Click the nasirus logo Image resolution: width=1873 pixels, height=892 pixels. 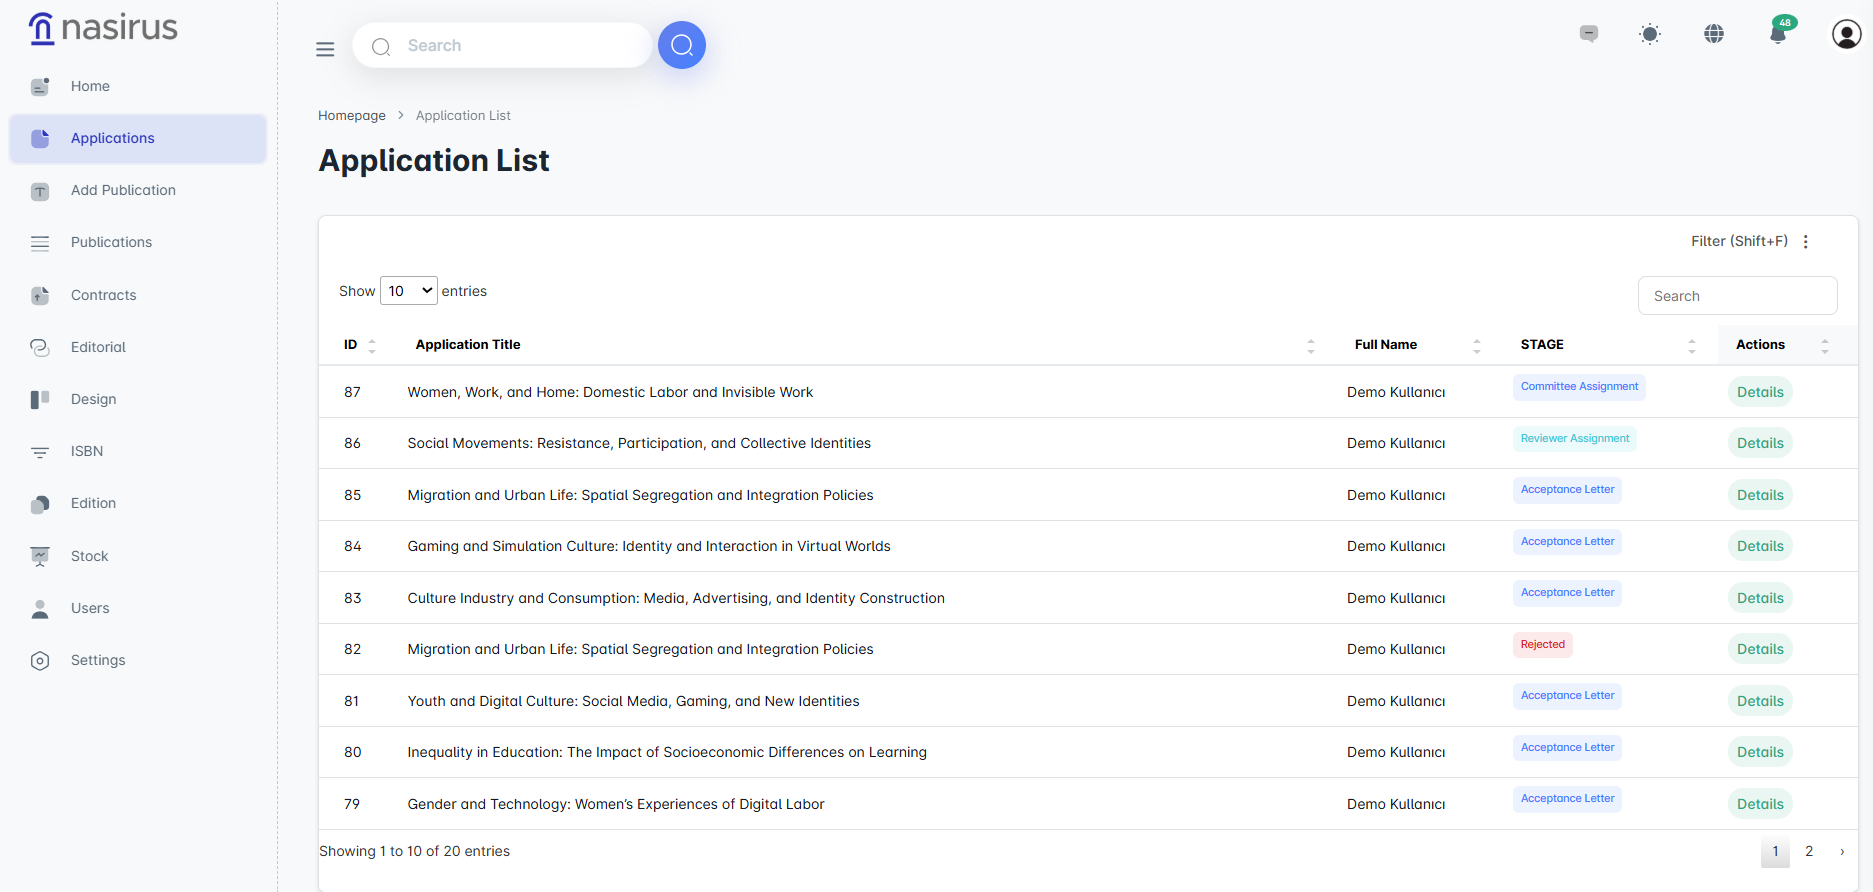pos(103,28)
